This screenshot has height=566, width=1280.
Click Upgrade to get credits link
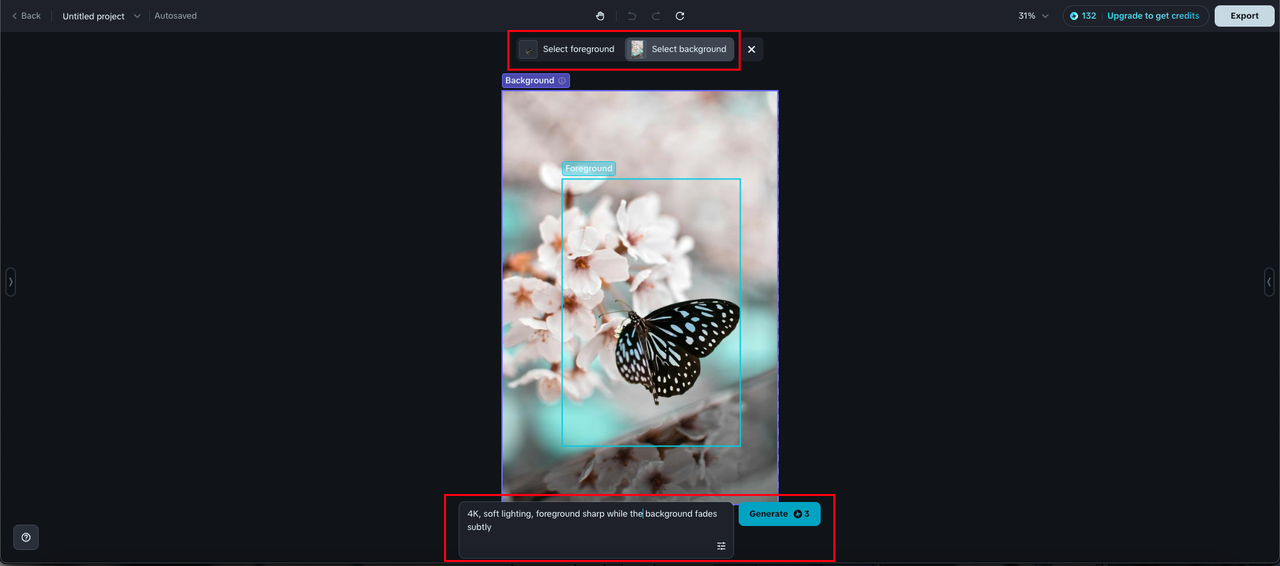click(x=1153, y=16)
